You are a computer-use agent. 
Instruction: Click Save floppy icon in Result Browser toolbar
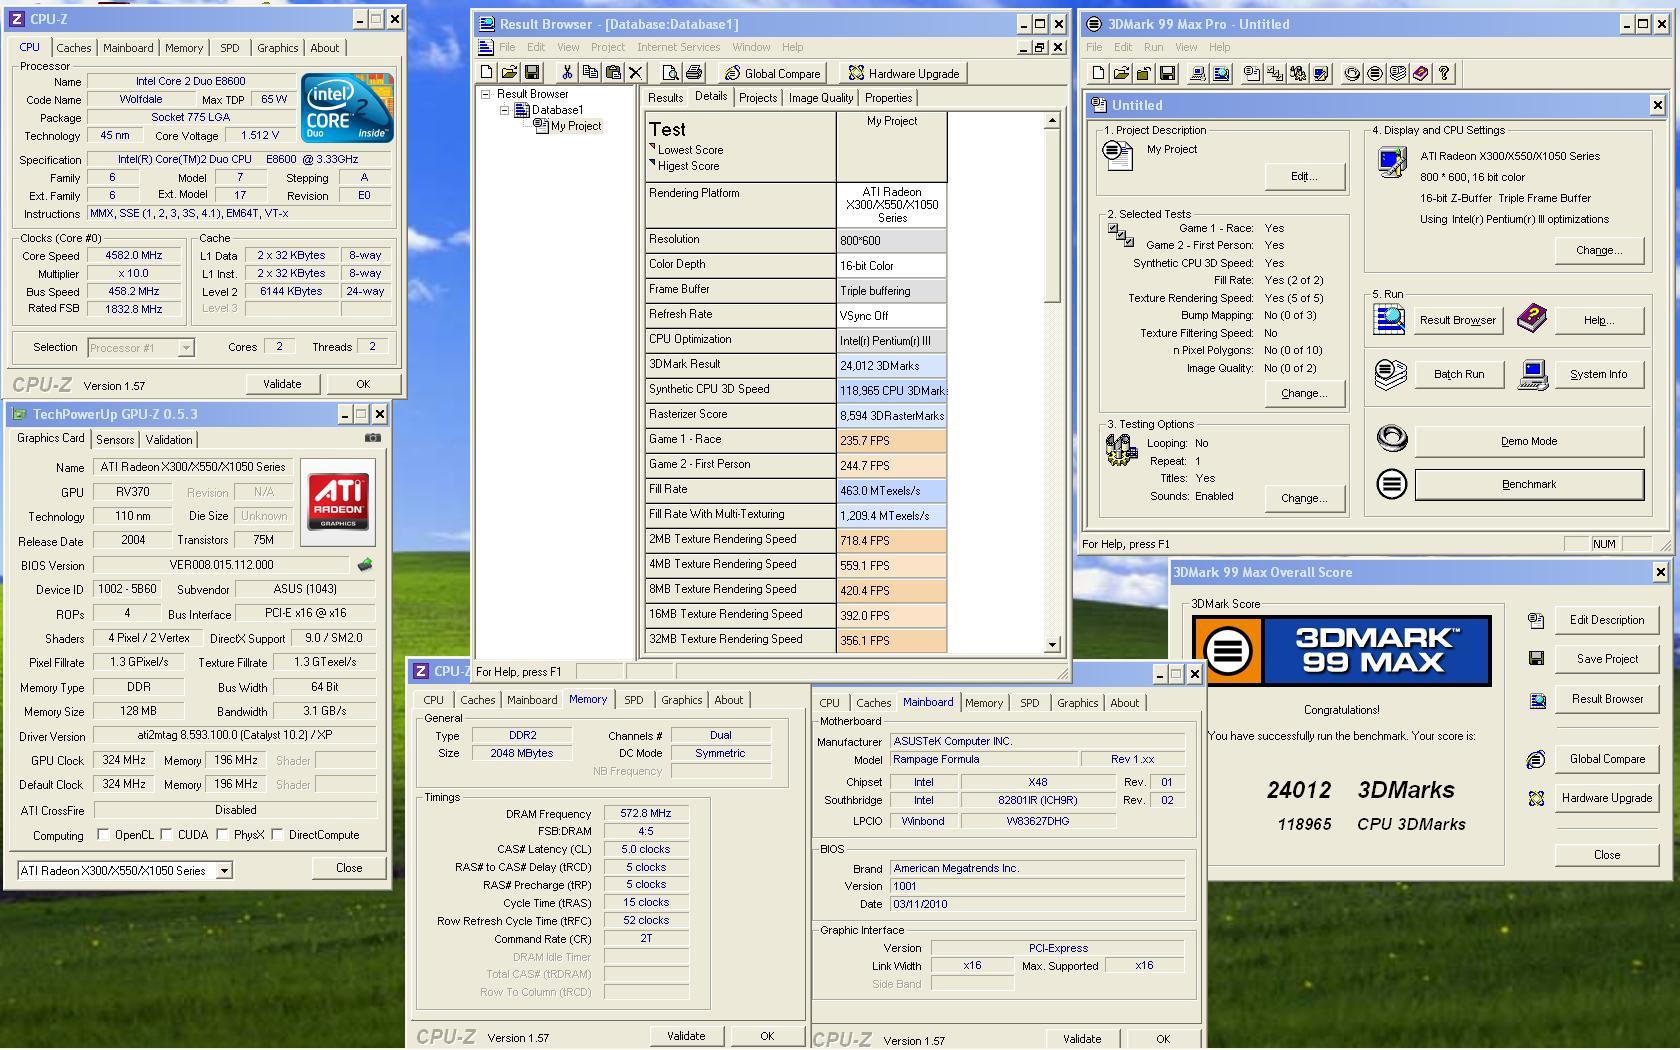[532, 73]
